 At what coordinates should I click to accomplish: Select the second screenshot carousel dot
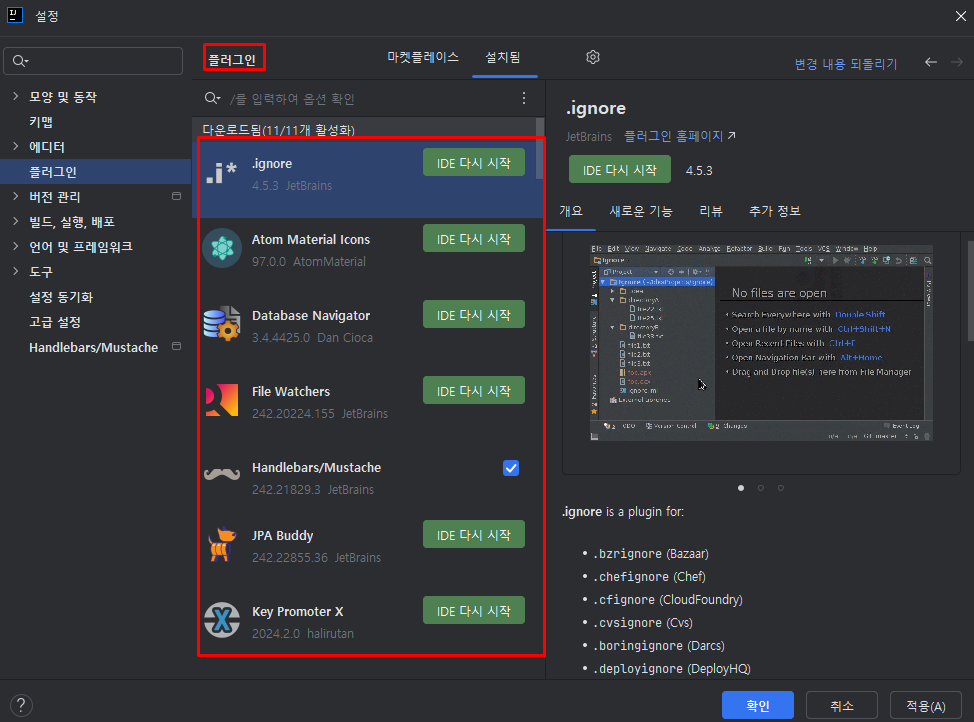click(x=760, y=488)
